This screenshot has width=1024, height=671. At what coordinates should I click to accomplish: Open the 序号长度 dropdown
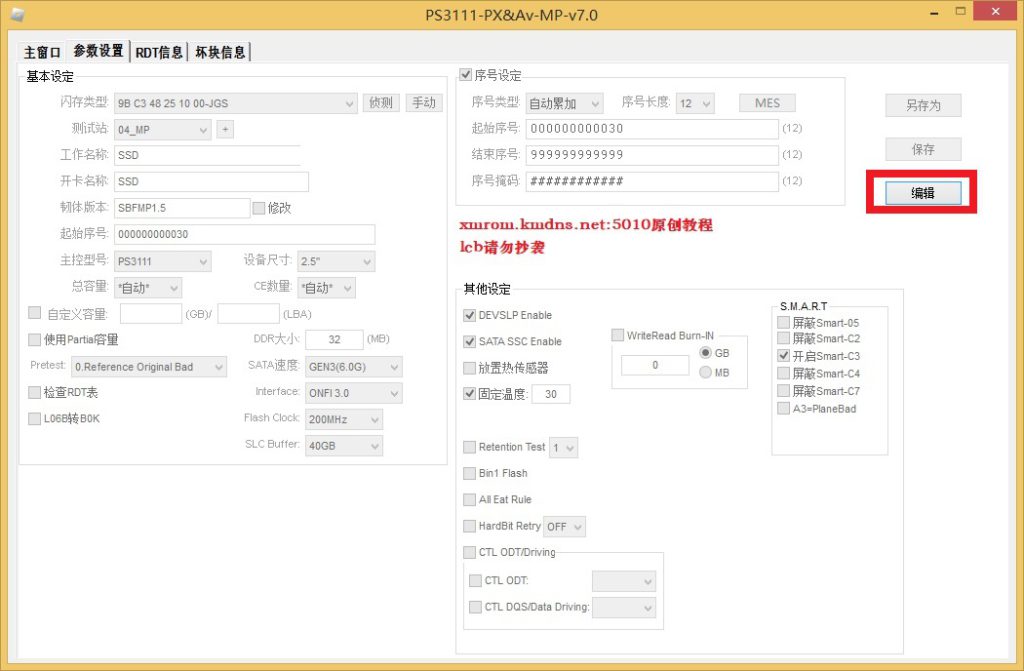[x=695, y=103]
